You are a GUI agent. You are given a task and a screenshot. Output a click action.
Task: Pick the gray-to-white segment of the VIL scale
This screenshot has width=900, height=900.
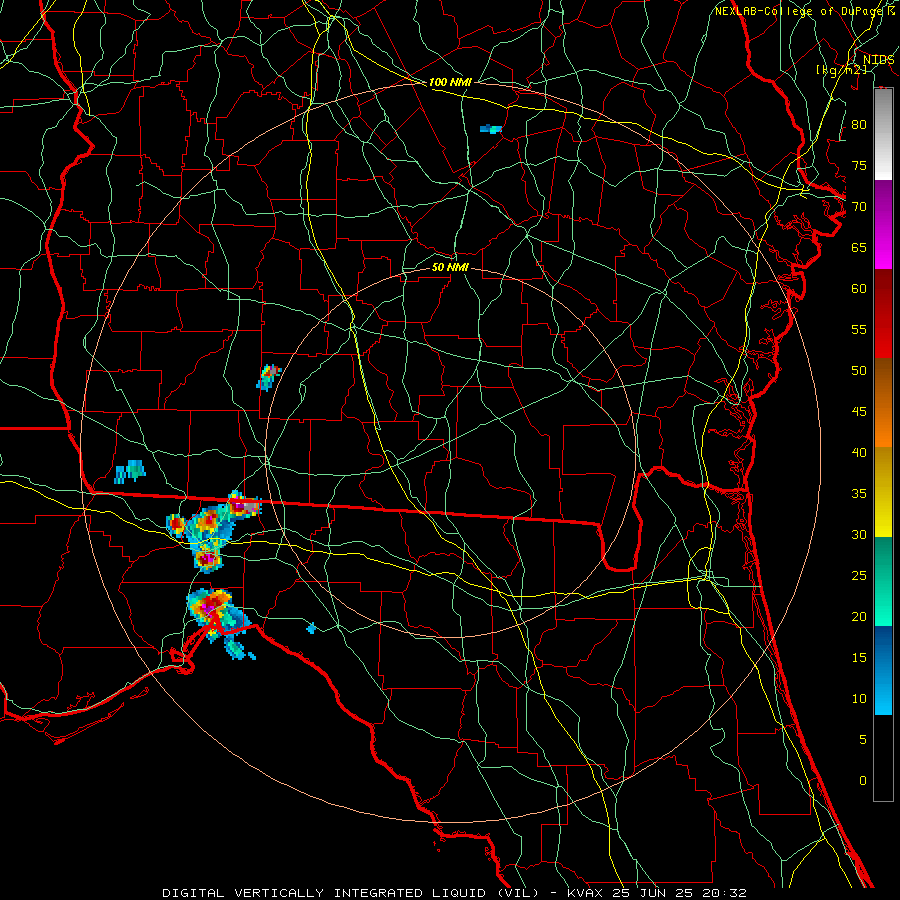point(883,134)
